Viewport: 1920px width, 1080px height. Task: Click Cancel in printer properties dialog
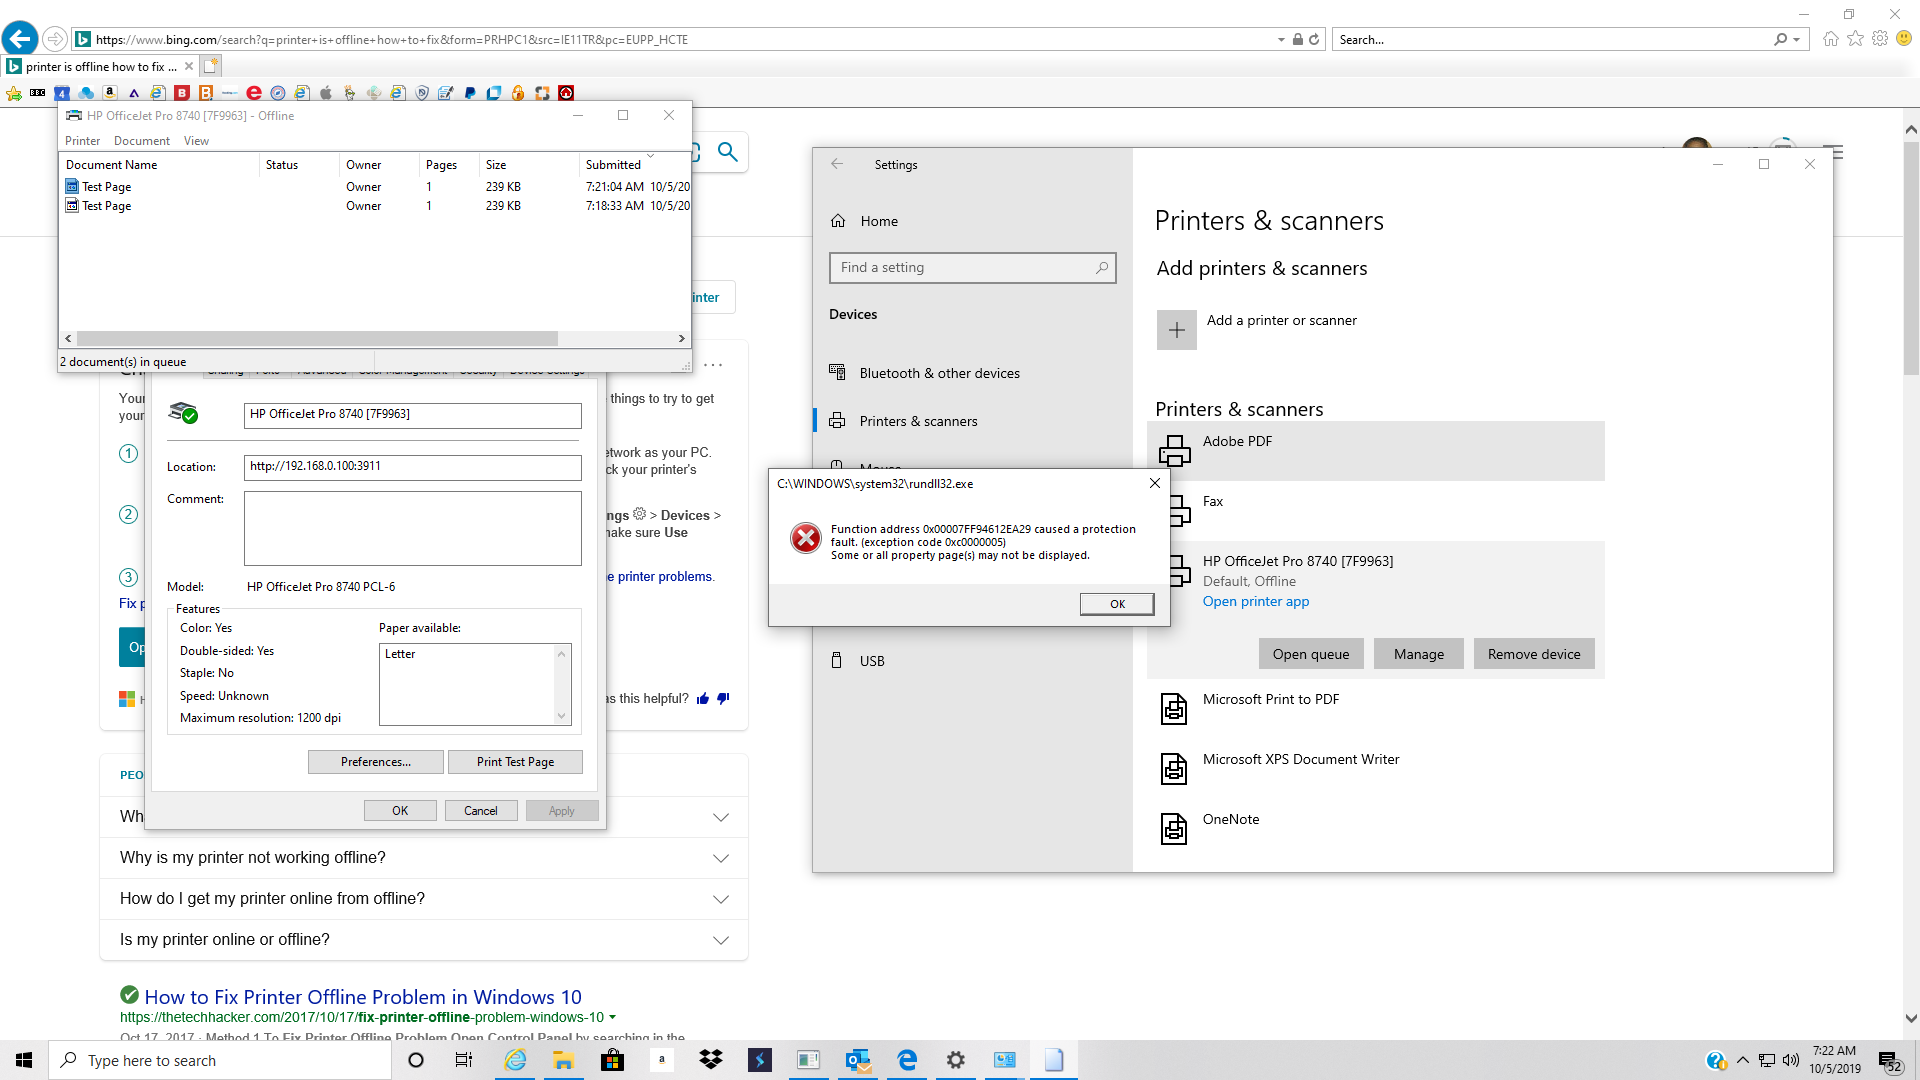[x=481, y=811]
